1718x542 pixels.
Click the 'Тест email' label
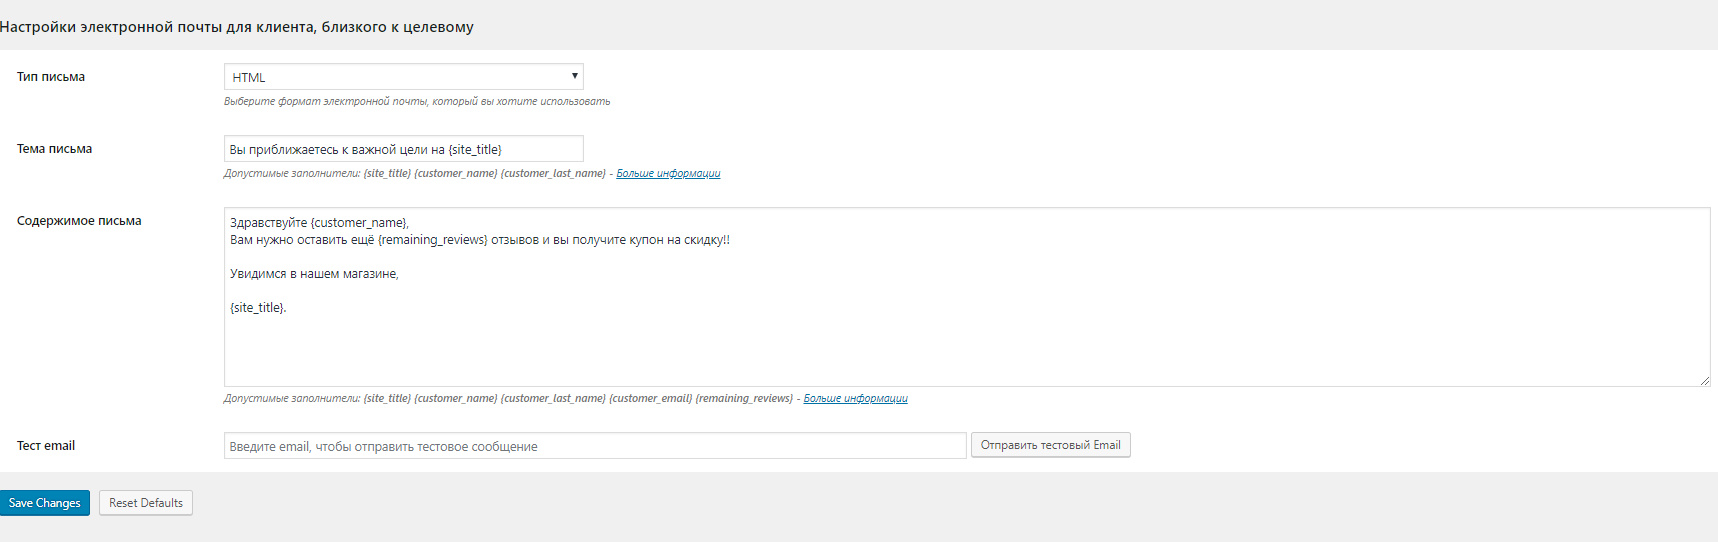point(46,446)
